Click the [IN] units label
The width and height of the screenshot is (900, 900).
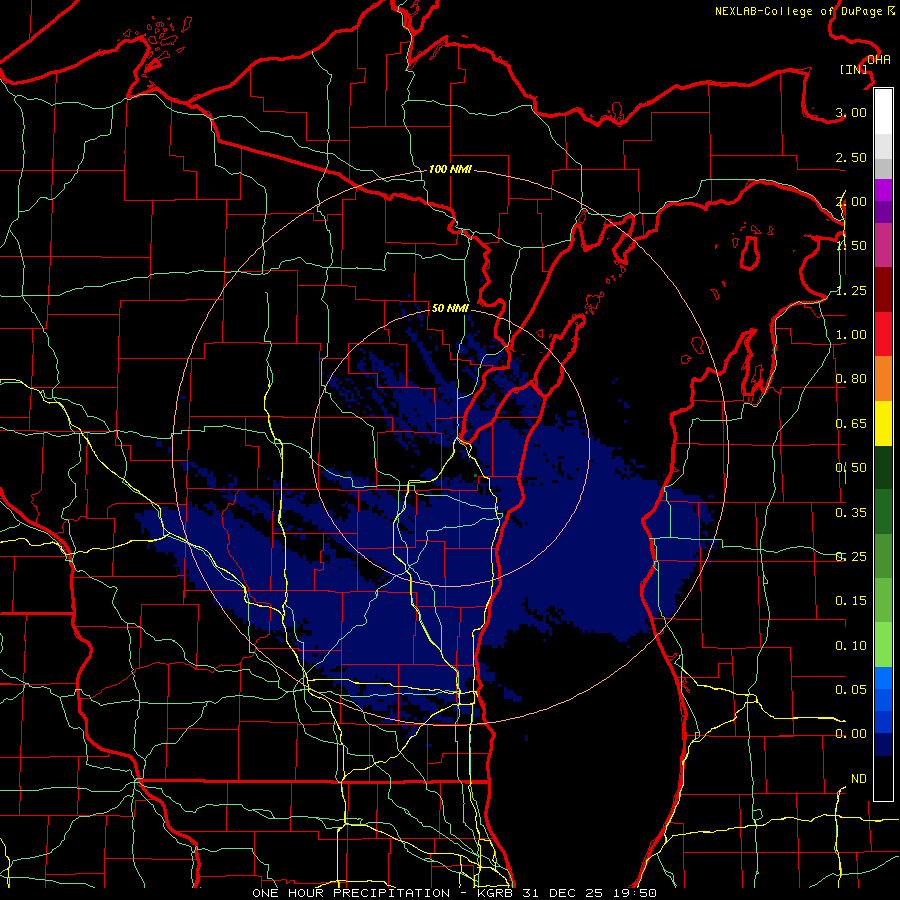(x=854, y=69)
